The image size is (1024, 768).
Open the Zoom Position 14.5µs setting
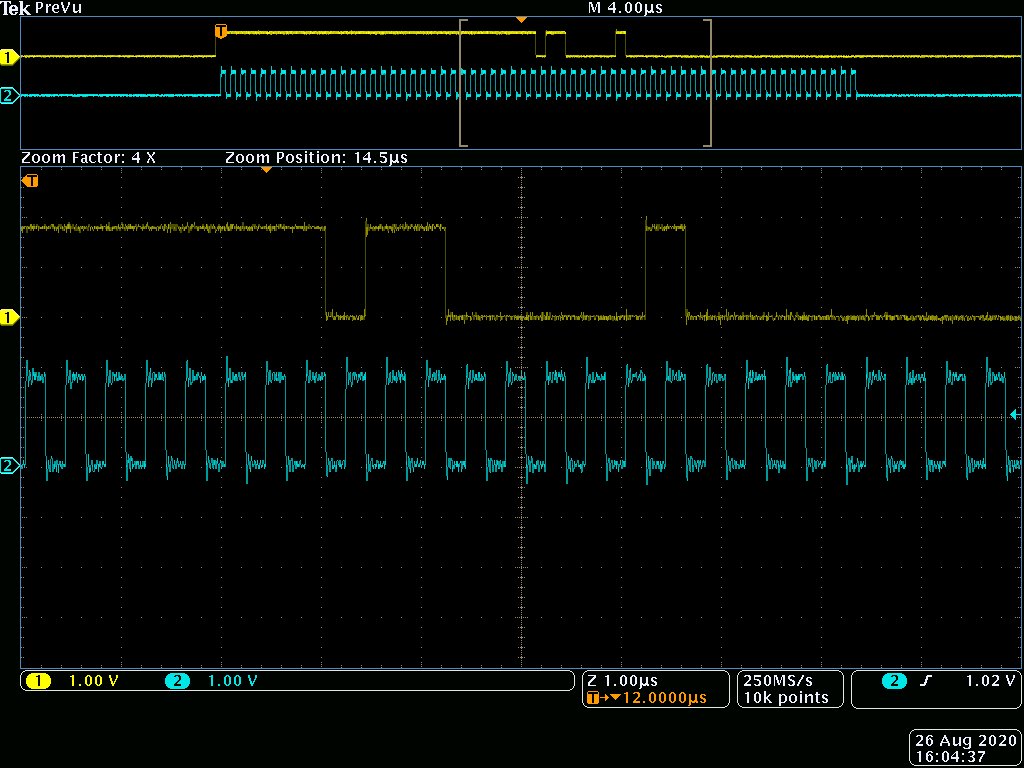[316, 158]
